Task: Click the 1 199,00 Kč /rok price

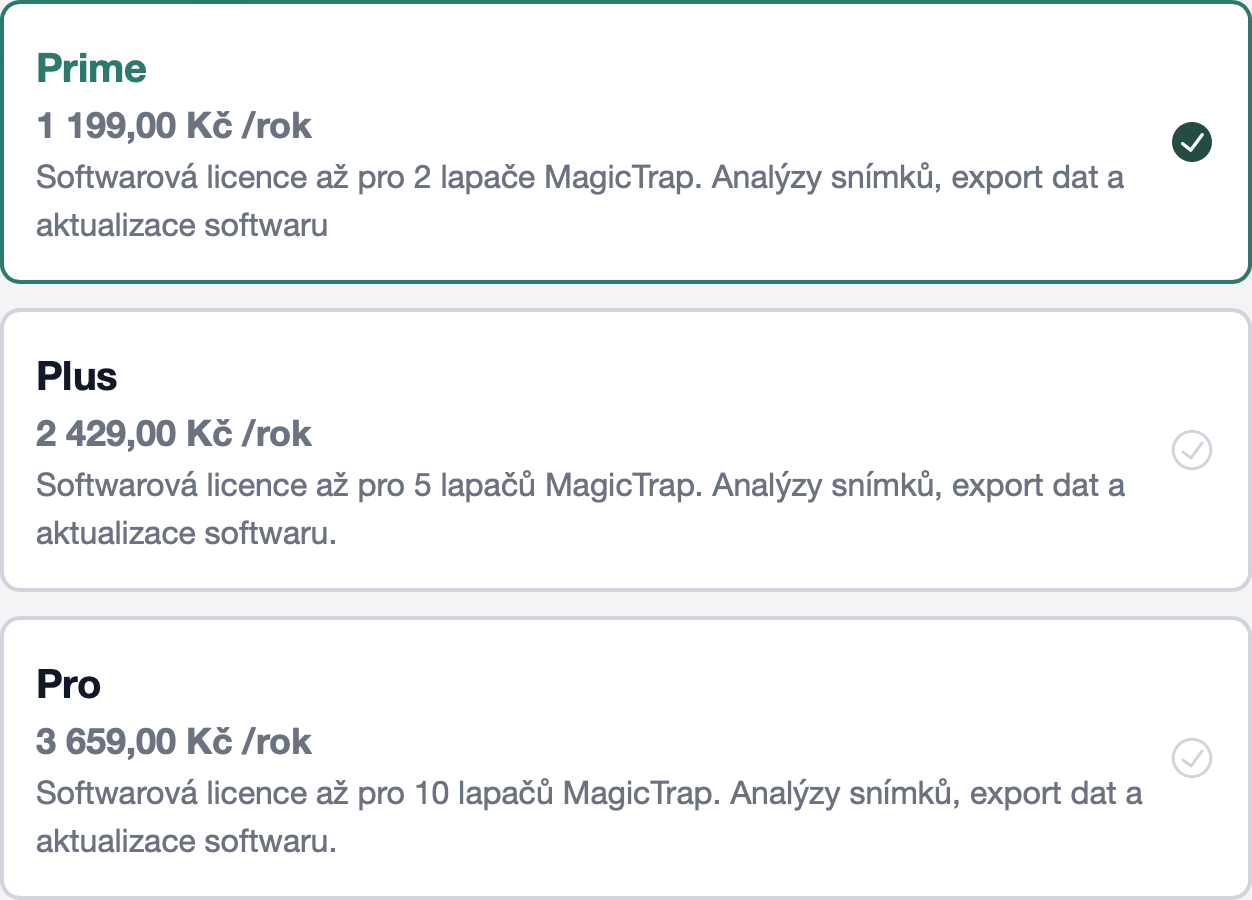Action: point(174,126)
